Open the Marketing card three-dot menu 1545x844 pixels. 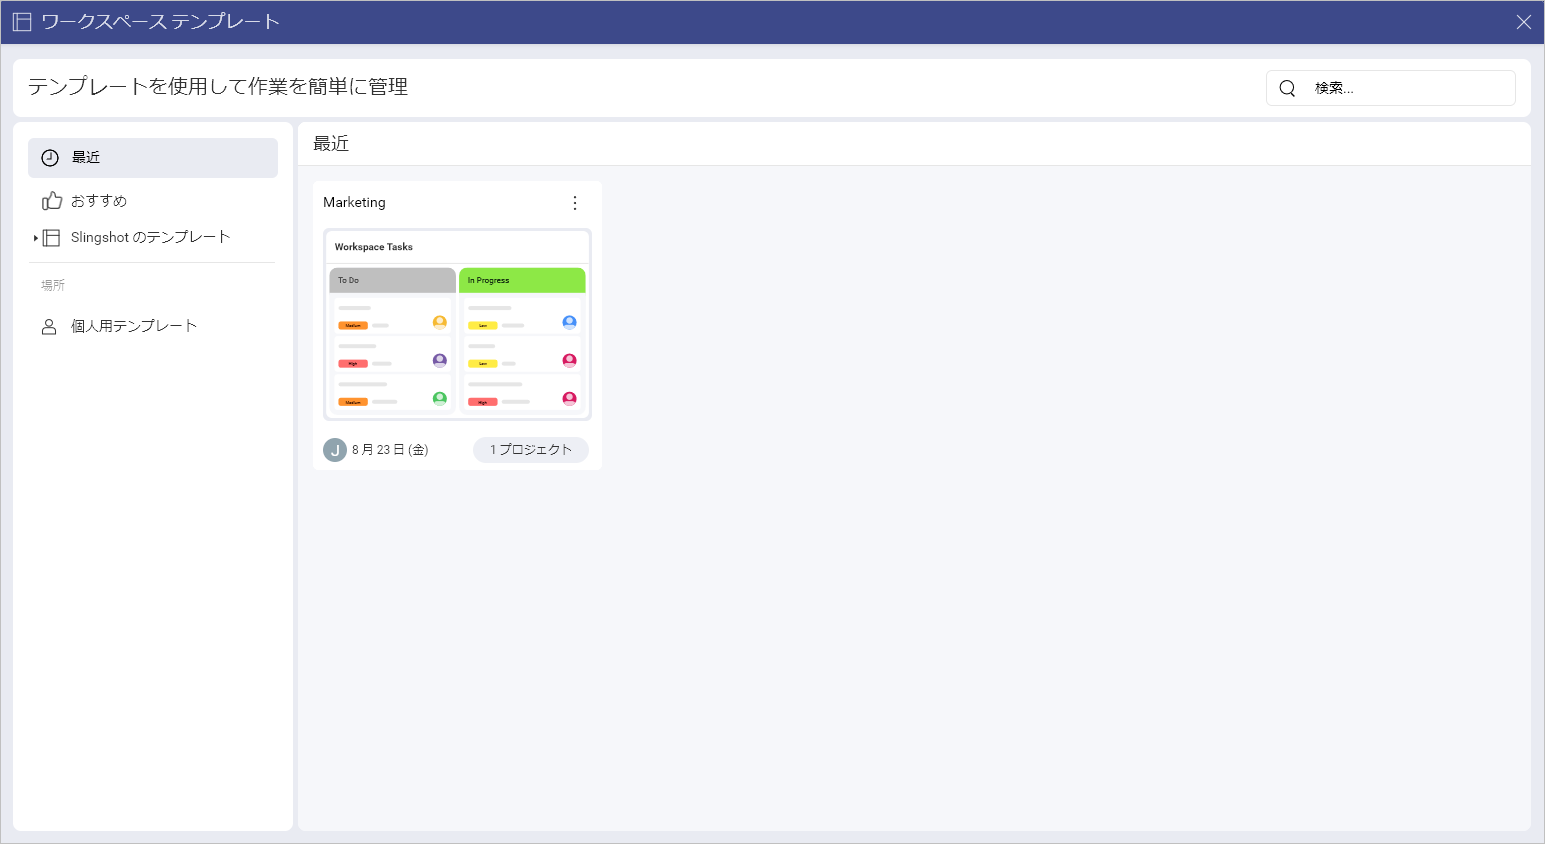click(575, 203)
